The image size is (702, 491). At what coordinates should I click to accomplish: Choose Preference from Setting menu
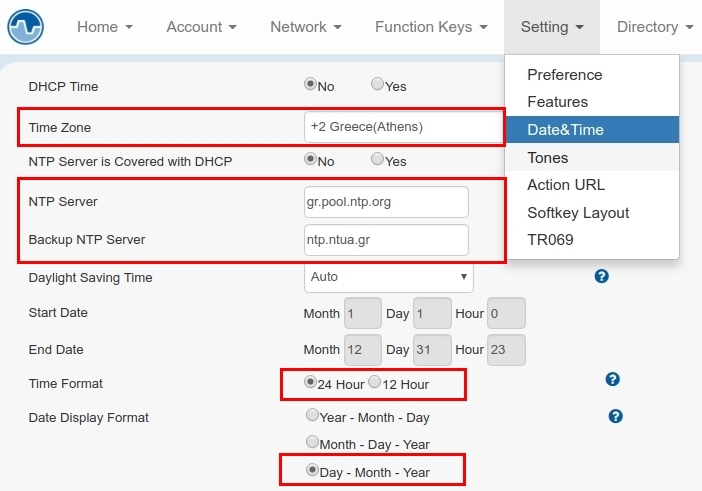tap(565, 75)
